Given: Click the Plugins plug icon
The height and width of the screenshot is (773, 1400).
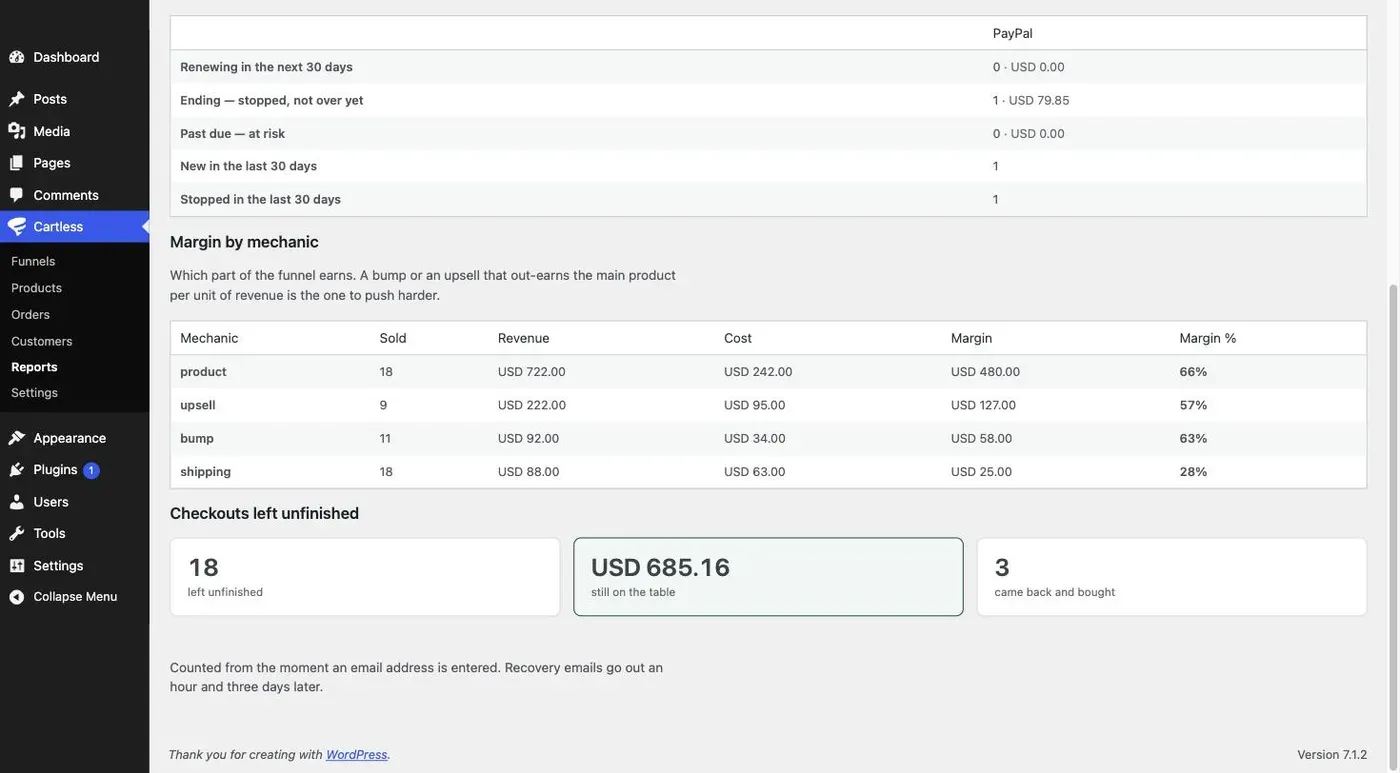Looking at the screenshot, I should (17, 470).
